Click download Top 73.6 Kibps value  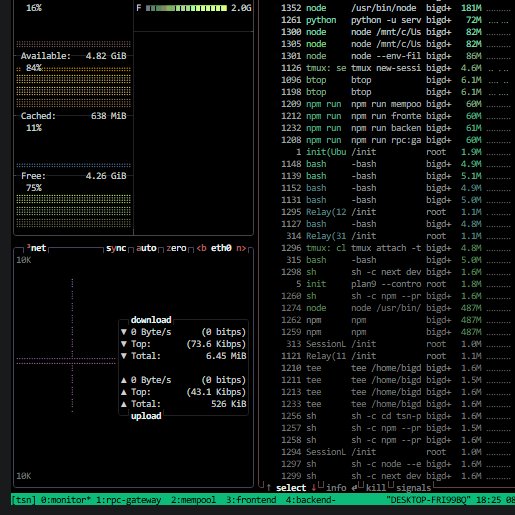(x=216, y=344)
